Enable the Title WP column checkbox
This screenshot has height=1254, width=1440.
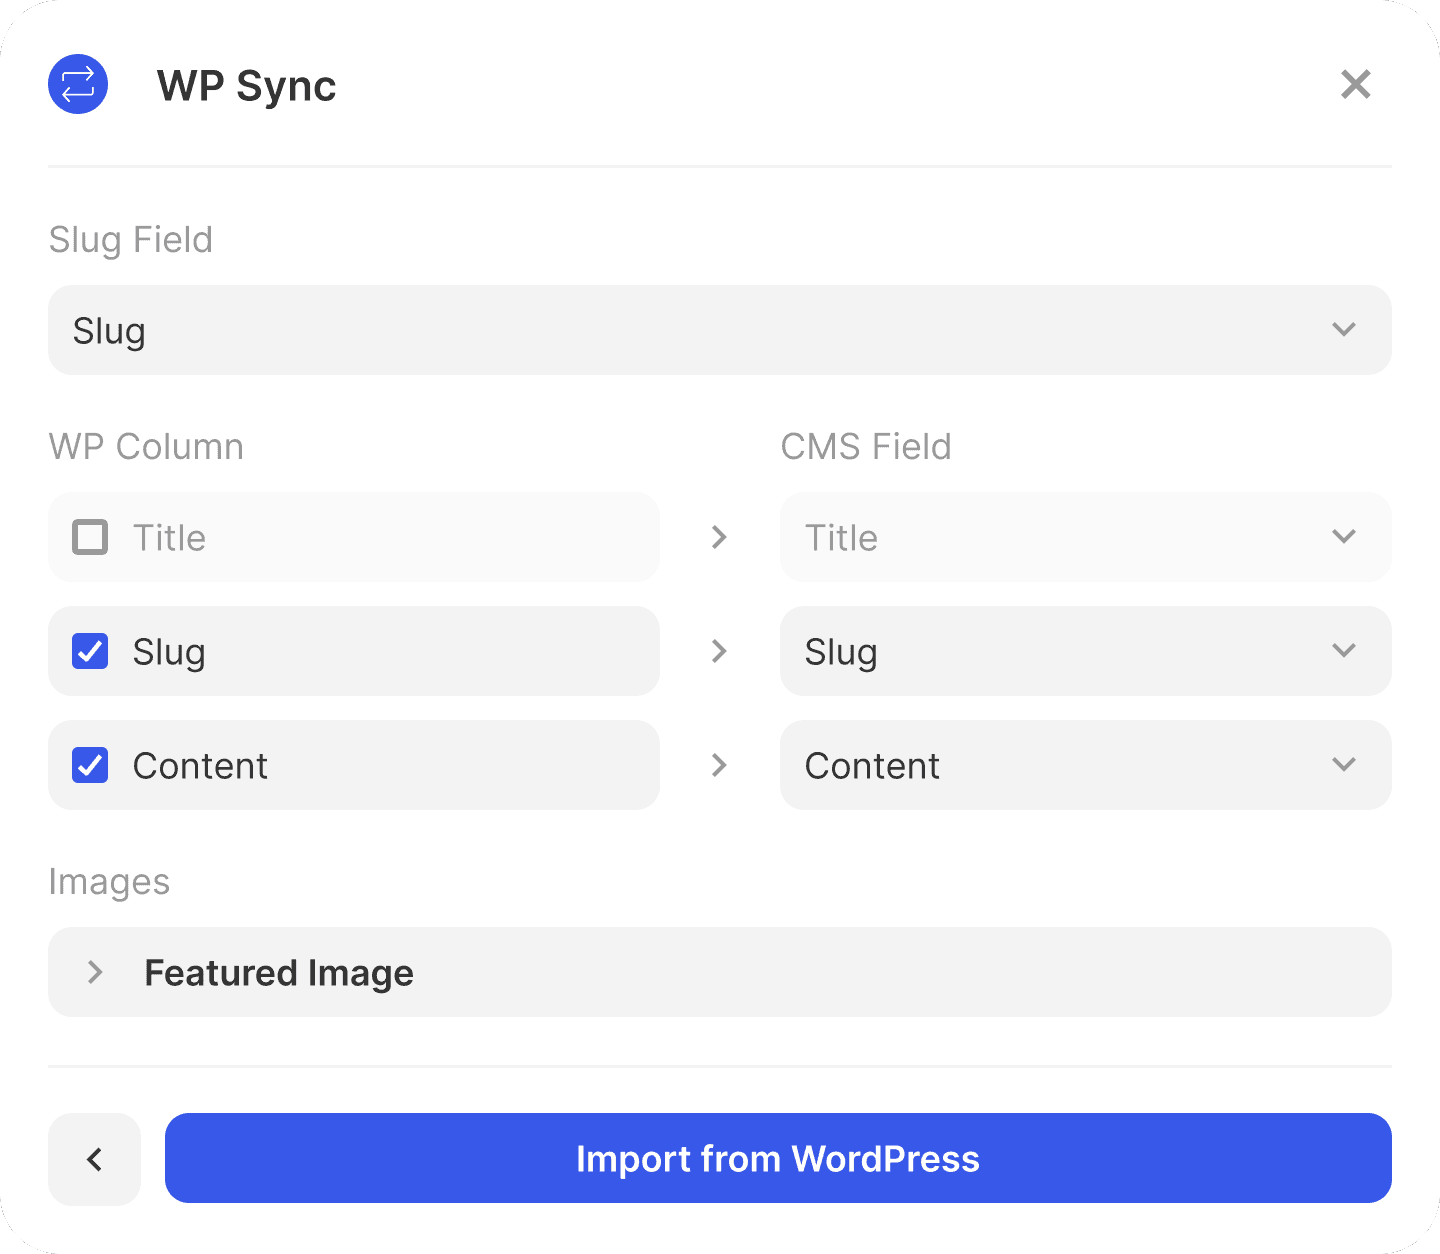pos(90,537)
